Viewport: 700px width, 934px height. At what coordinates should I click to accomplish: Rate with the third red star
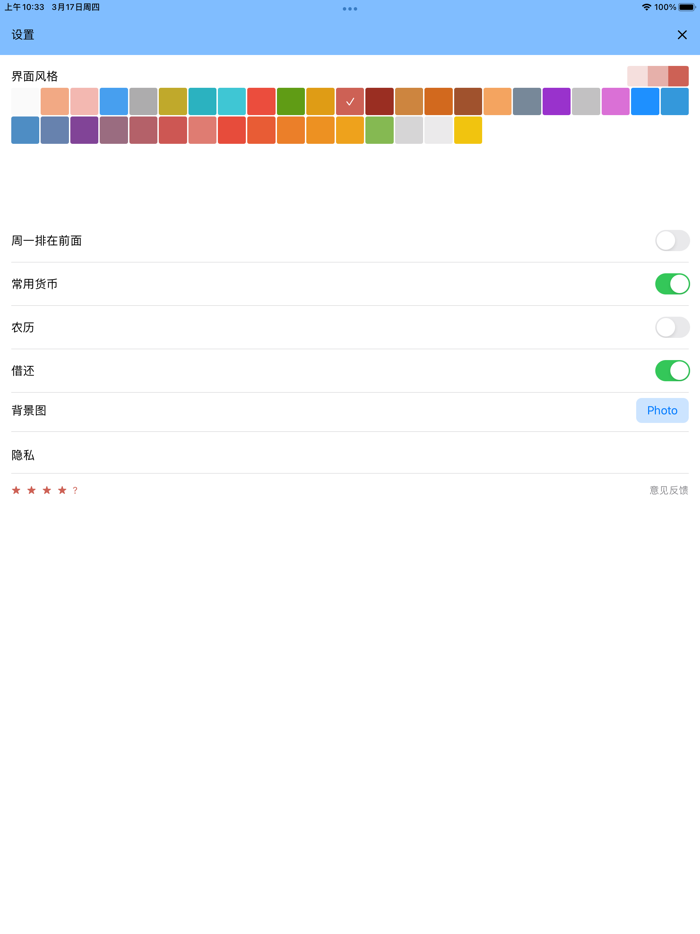coord(47,490)
